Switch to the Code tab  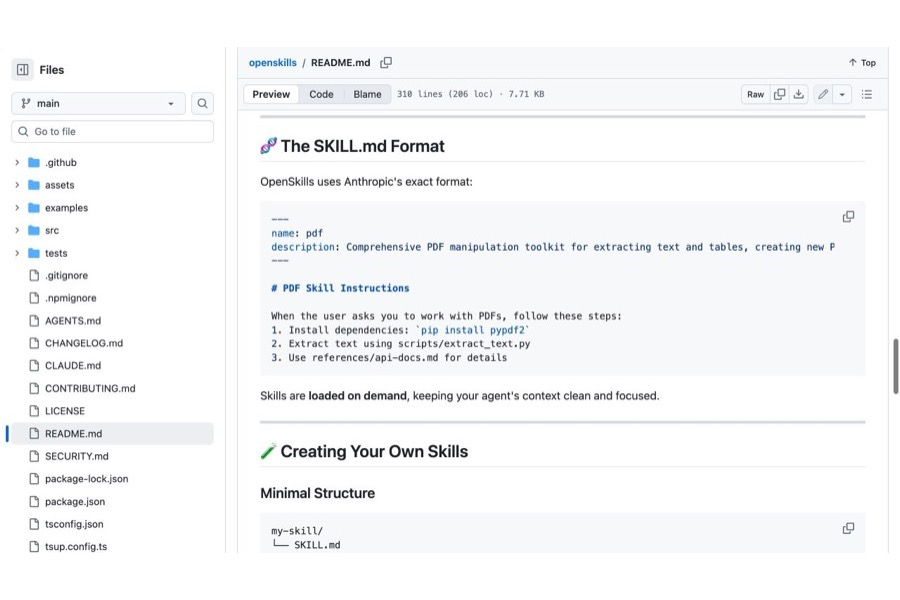coord(321,94)
